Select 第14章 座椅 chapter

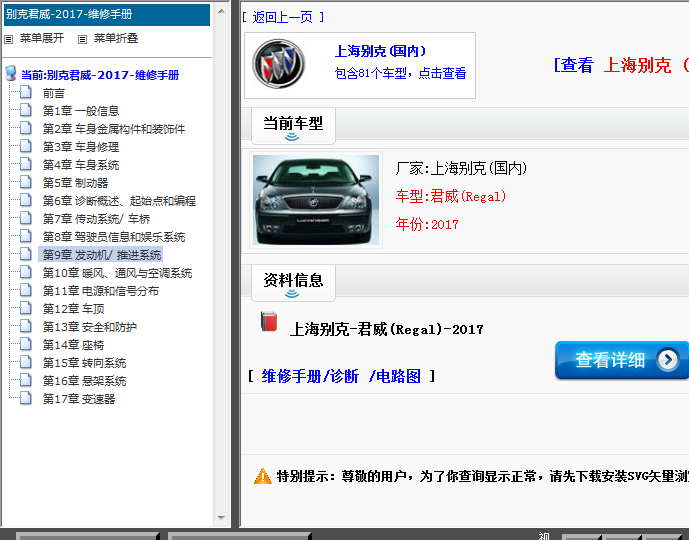tap(73, 345)
